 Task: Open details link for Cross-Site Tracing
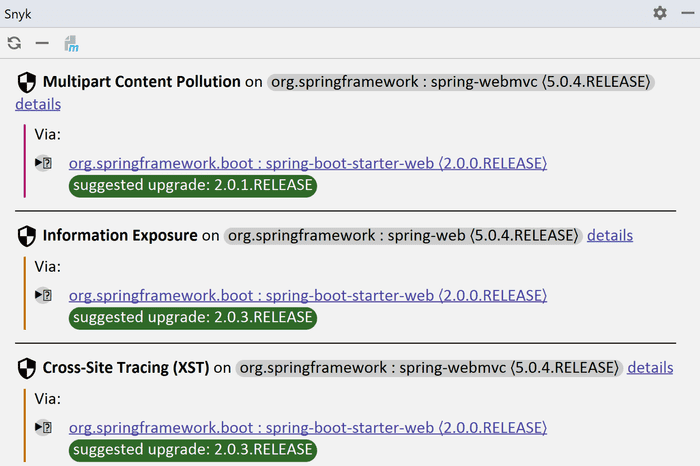click(650, 368)
